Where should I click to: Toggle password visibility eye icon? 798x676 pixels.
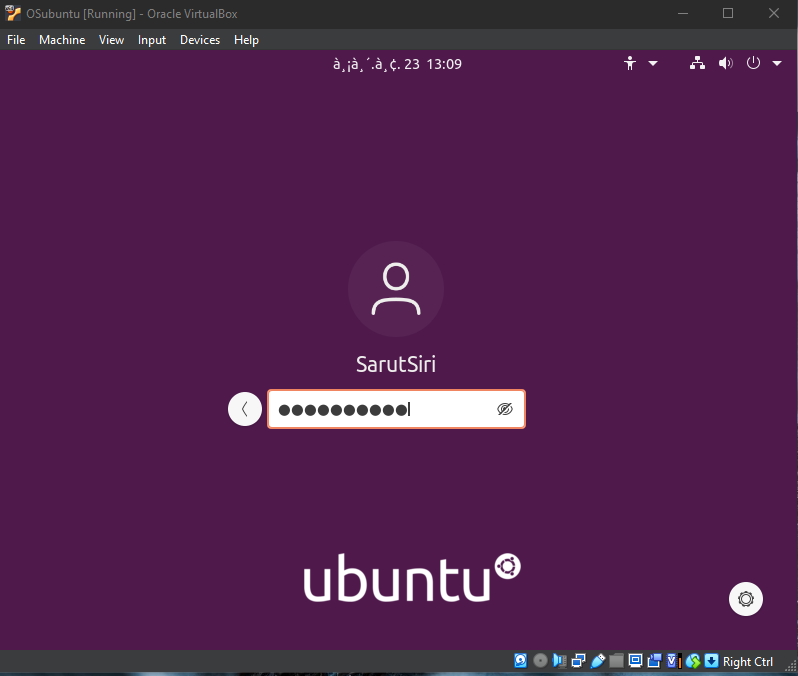click(504, 410)
